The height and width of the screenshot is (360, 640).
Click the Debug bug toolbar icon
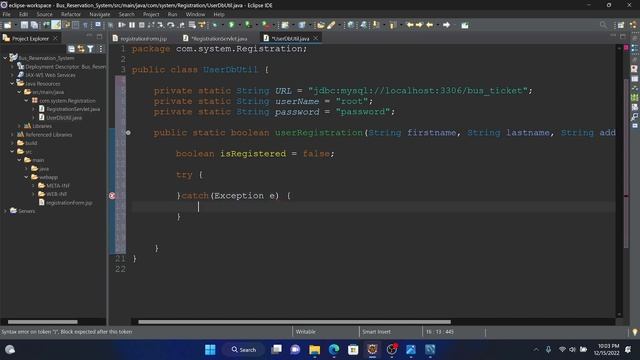215,25
